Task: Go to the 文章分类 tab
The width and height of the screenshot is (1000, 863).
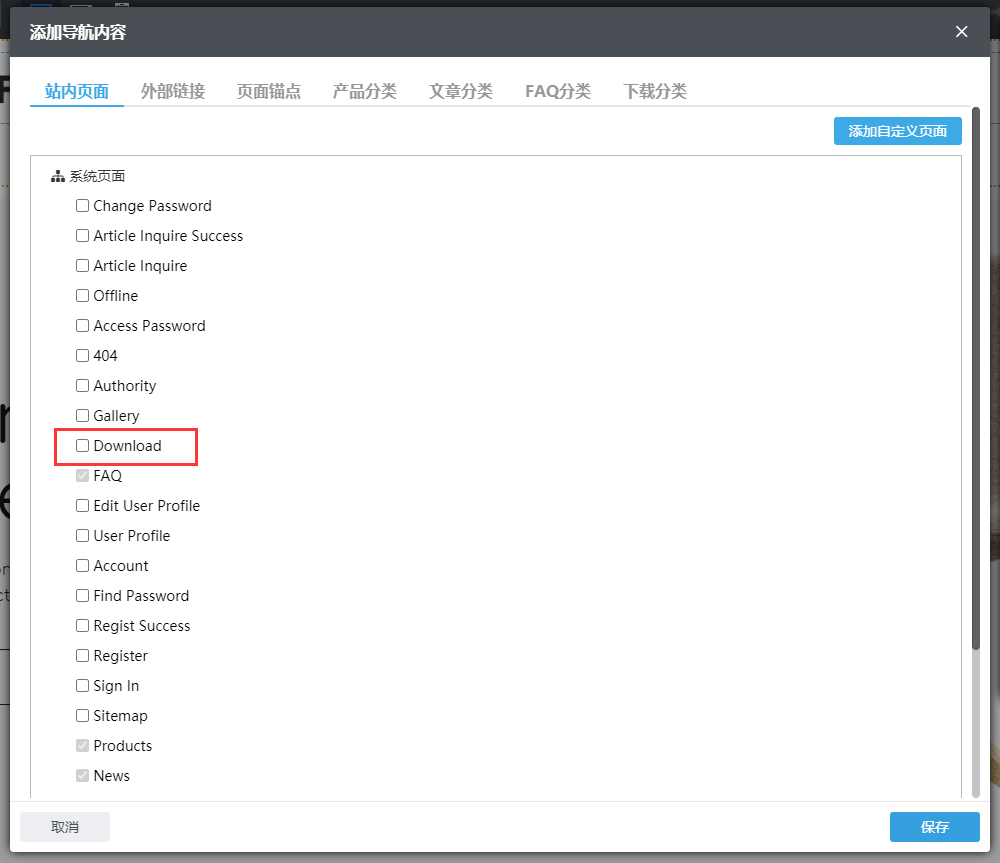Action: click(x=460, y=91)
